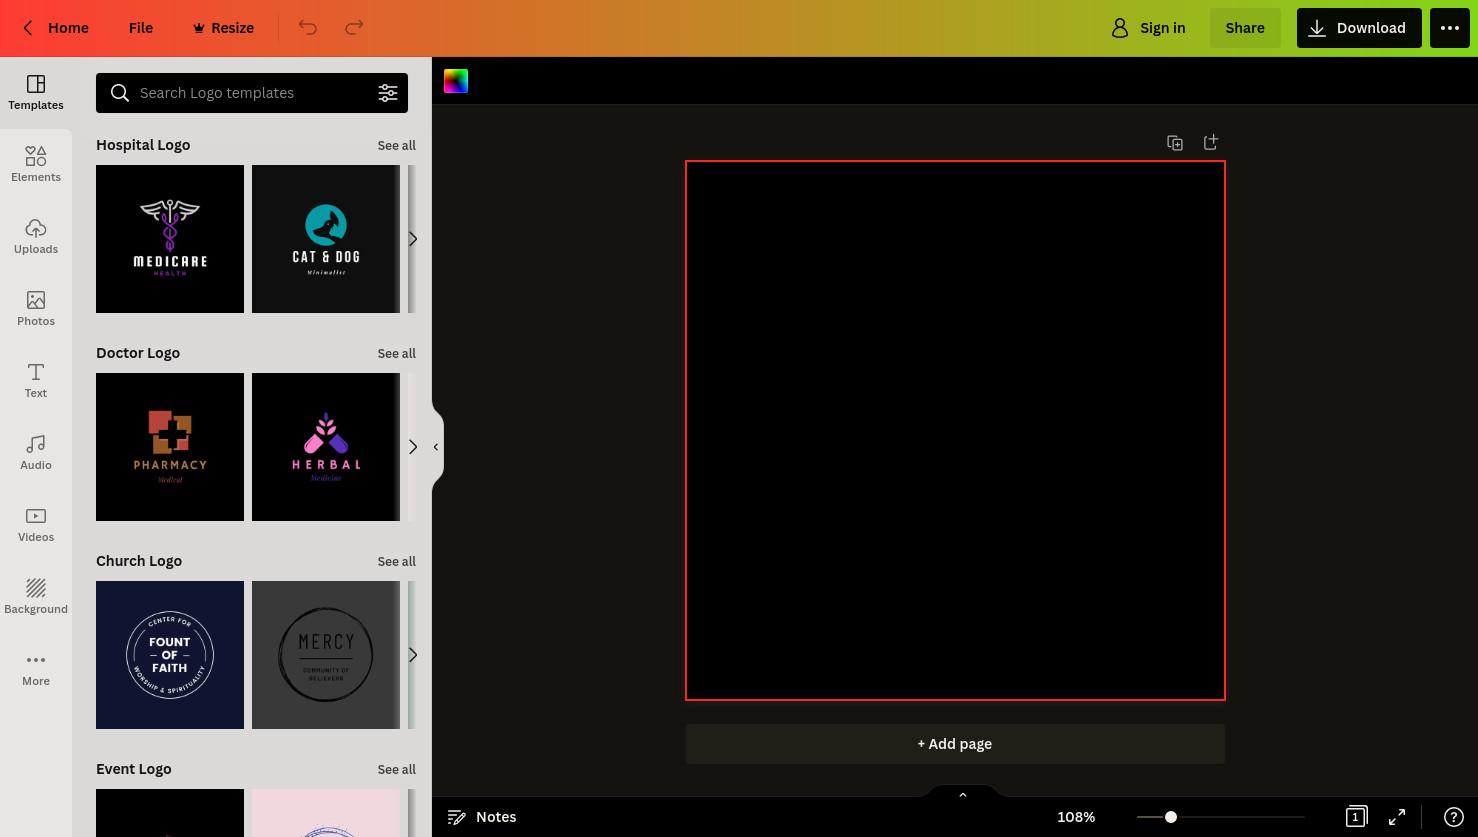The width and height of the screenshot is (1478, 837).
Task: Open the three-dot more menu in header
Action: [1450, 28]
